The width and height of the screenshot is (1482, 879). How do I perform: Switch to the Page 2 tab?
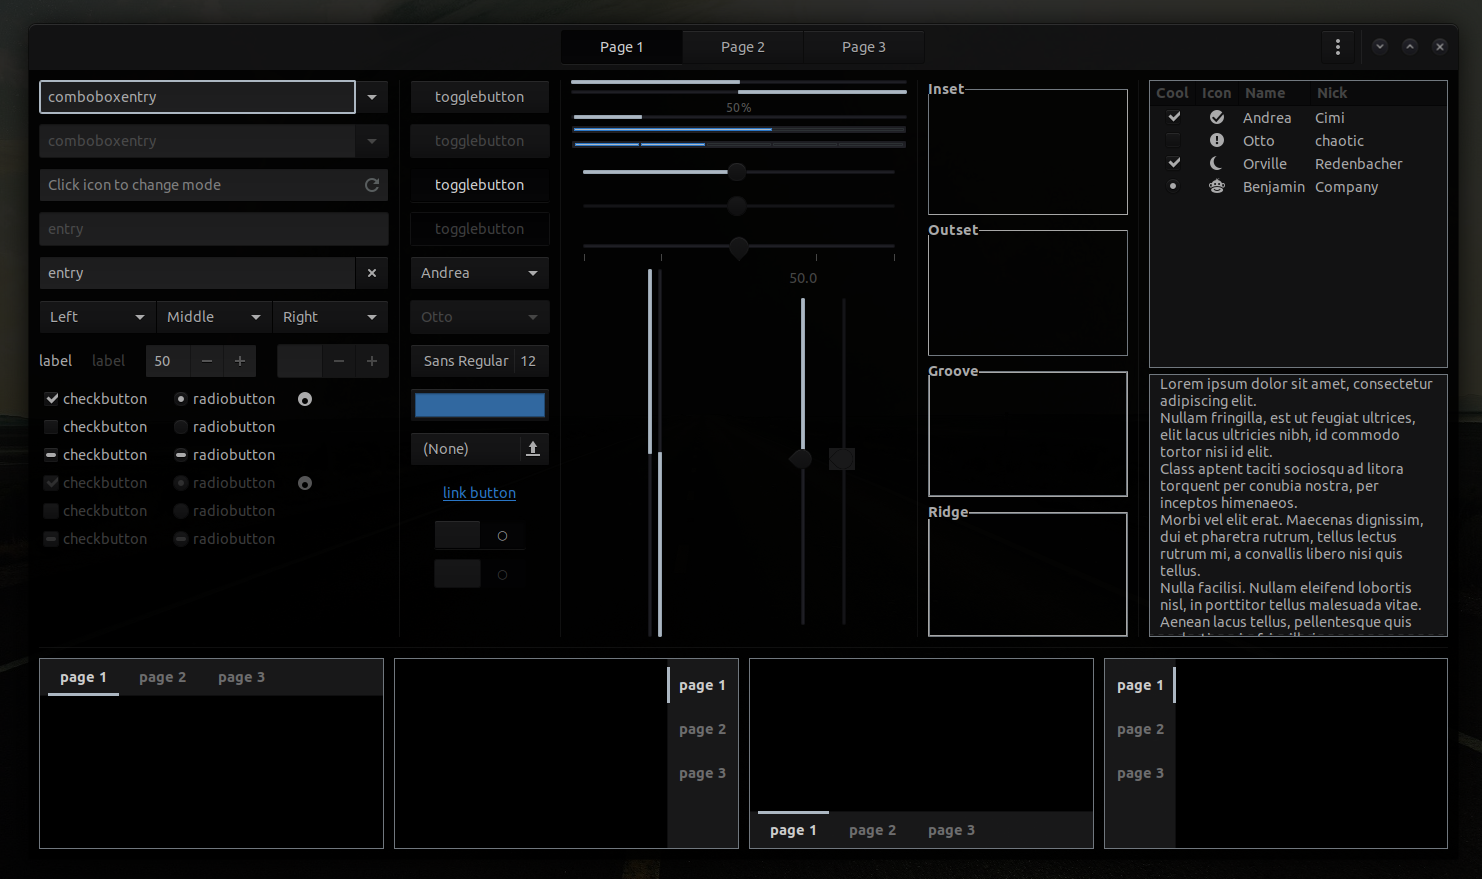click(x=742, y=46)
